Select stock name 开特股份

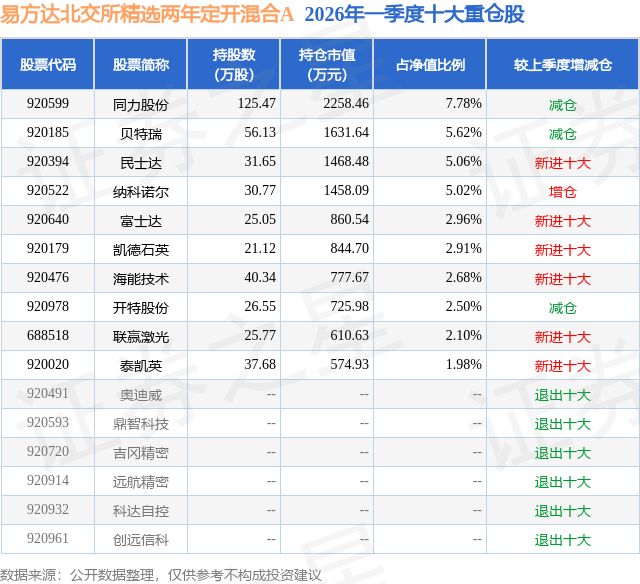(141, 308)
